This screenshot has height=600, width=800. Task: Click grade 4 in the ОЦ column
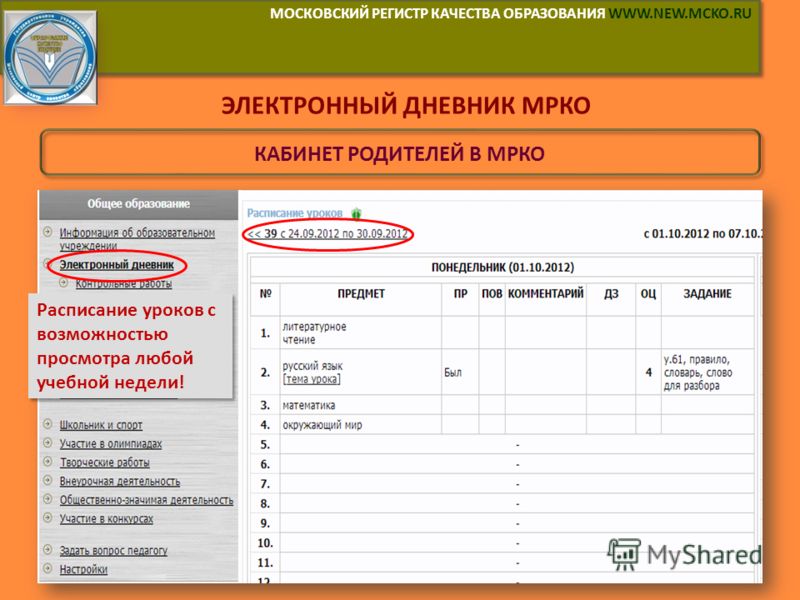tap(648, 372)
